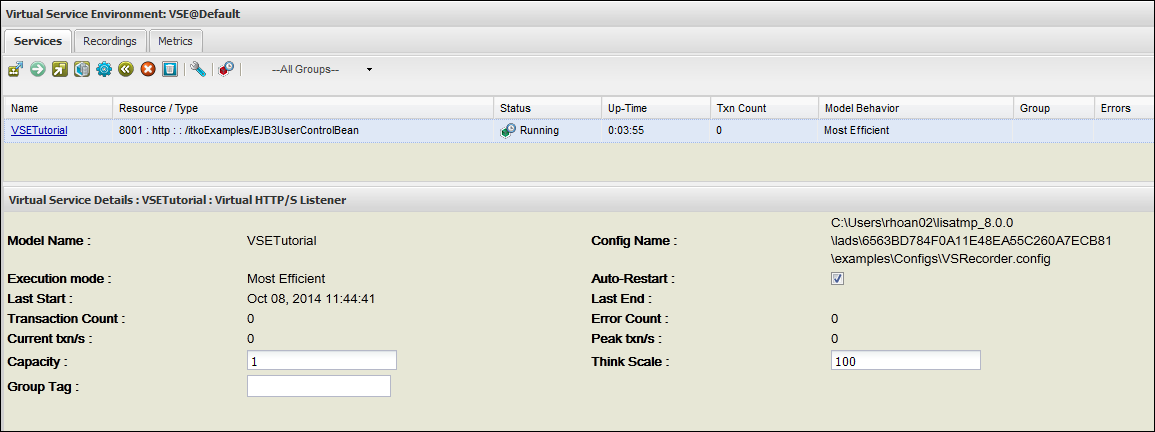The width and height of the screenshot is (1155, 432).
Task: Click the red cube with clock icon
Action: point(226,69)
